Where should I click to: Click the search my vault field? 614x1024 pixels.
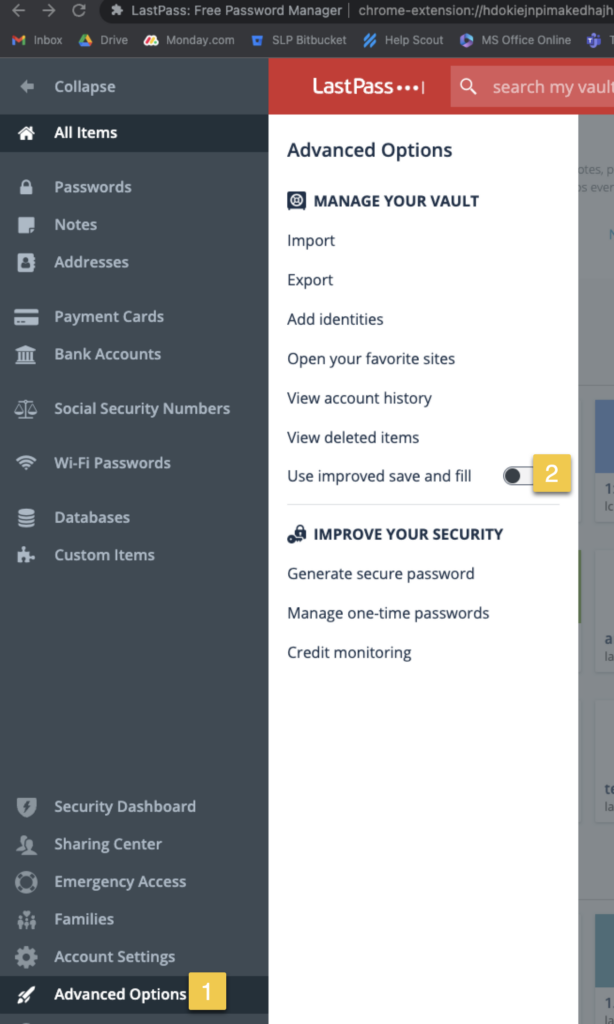(550, 87)
